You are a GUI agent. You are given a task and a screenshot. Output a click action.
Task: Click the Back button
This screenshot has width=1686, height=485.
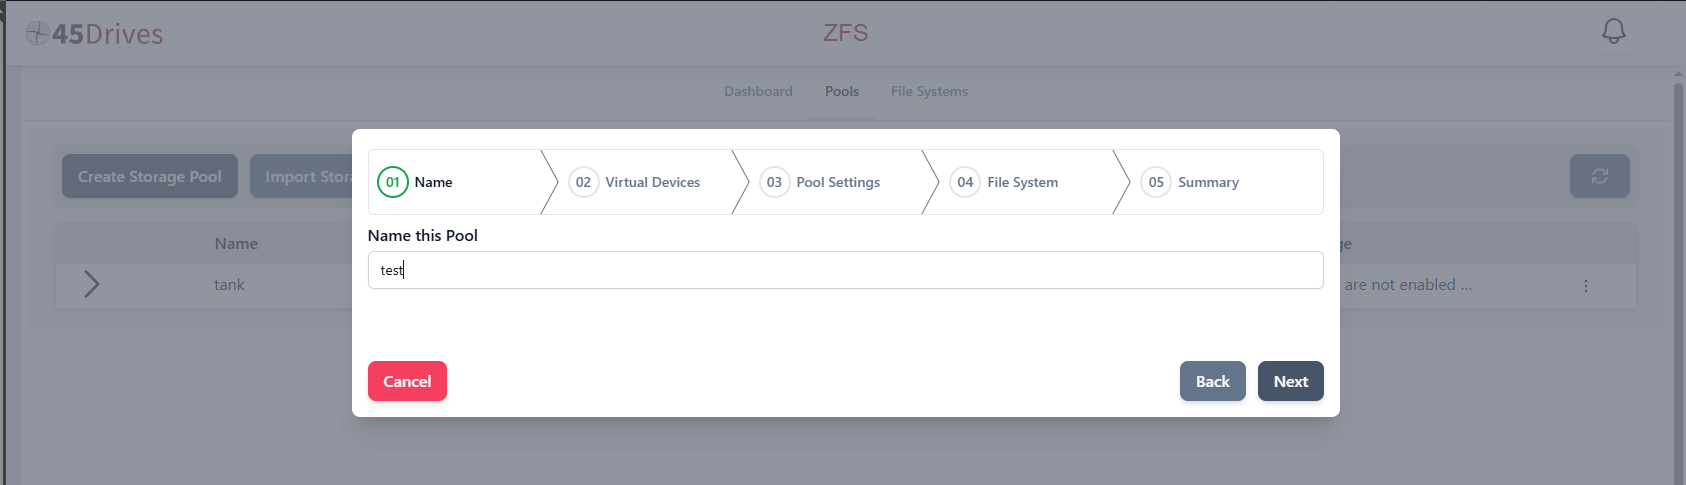coord(1212,381)
